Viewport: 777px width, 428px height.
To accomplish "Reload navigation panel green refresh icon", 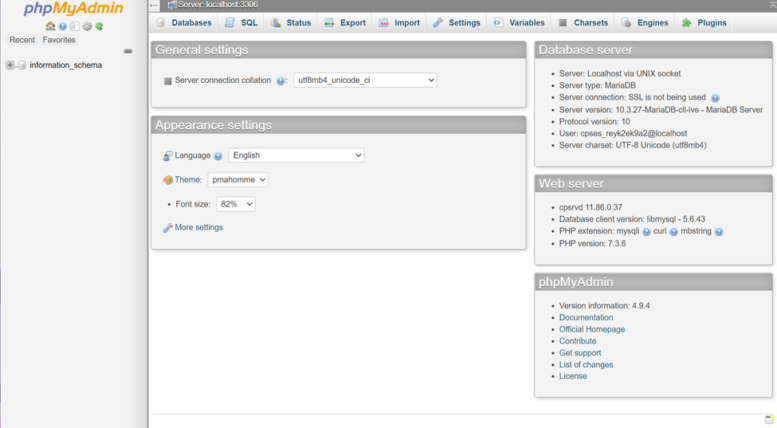I will [x=99, y=26].
